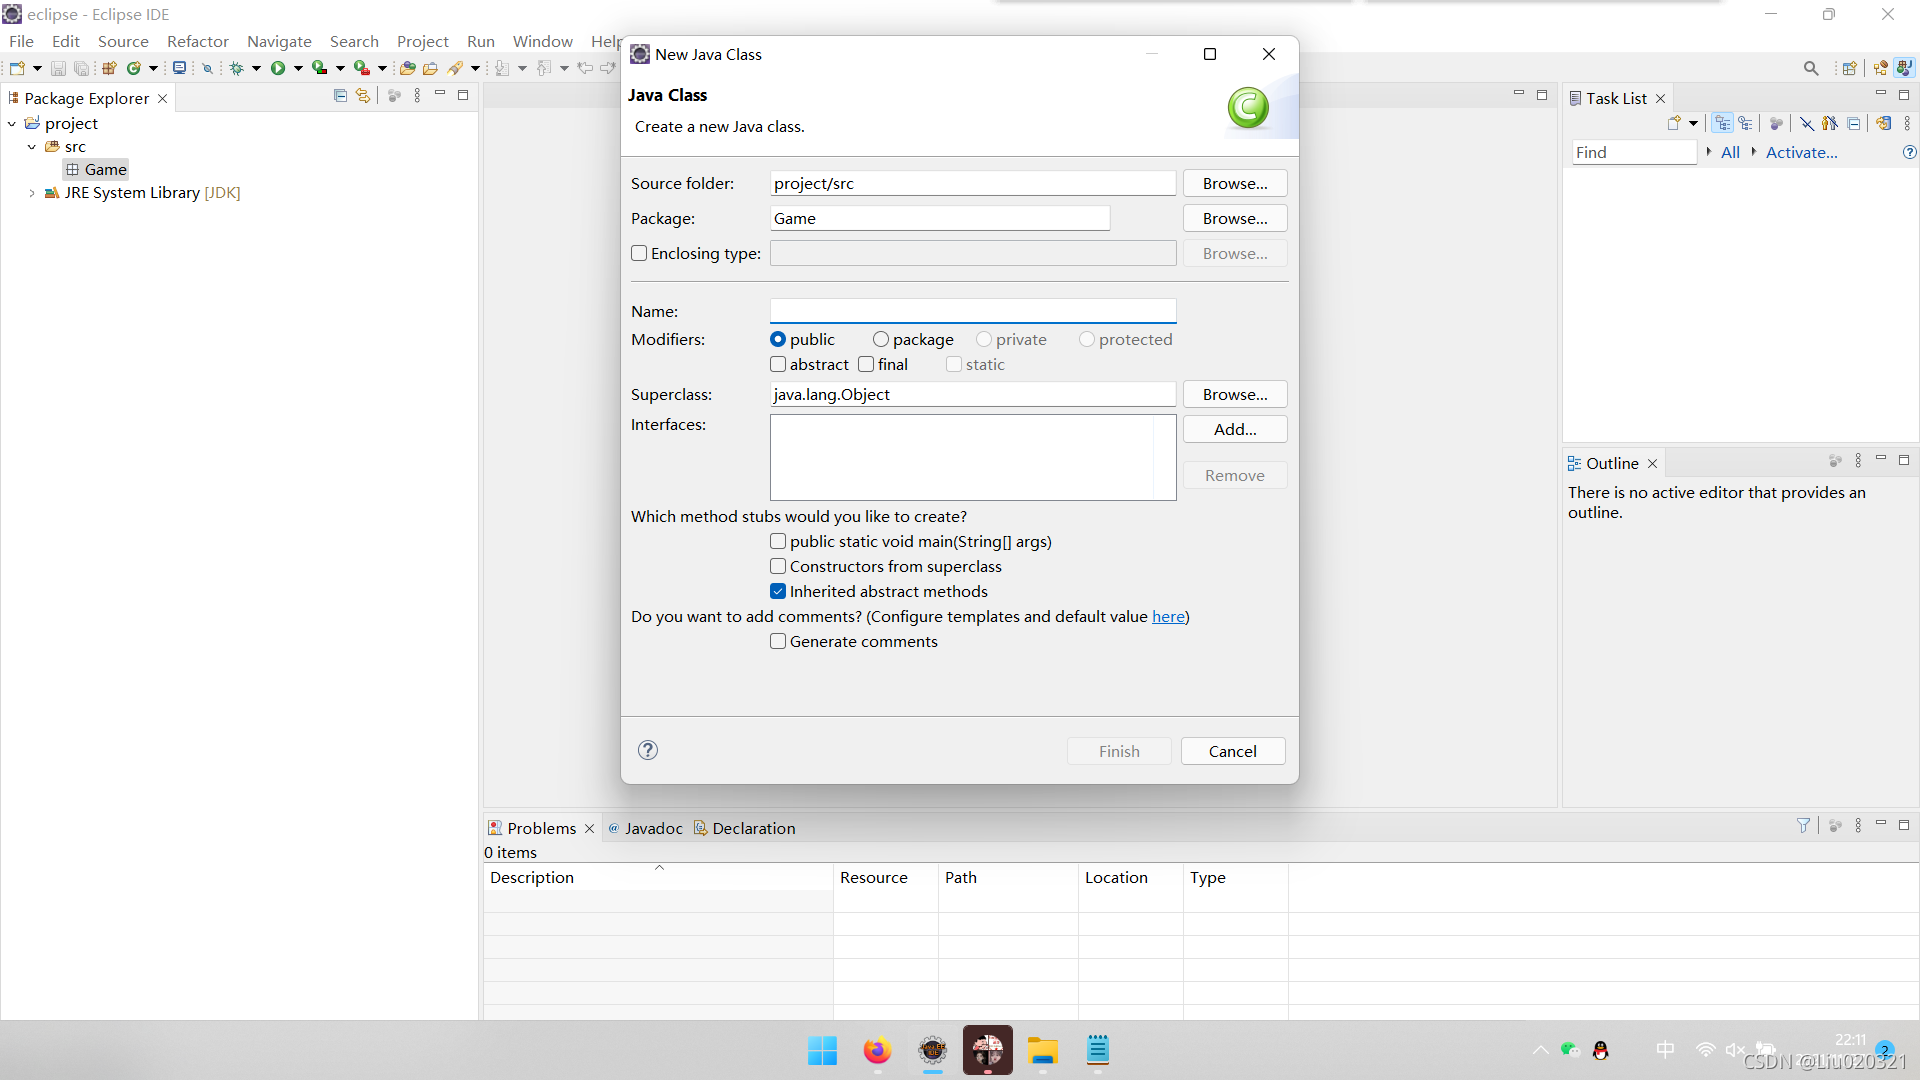The width and height of the screenshot is (1920, 1080).
Task: Check the Generate comments checkbox
Action: tap(778, 641)
